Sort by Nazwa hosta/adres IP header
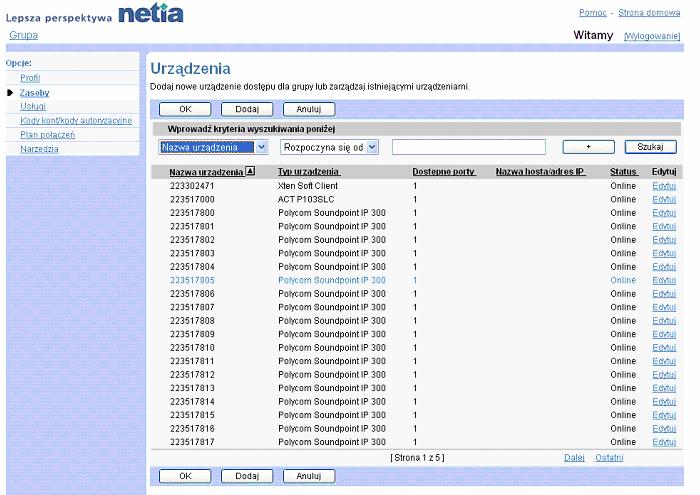700x495 pixels. click(540, 172)
